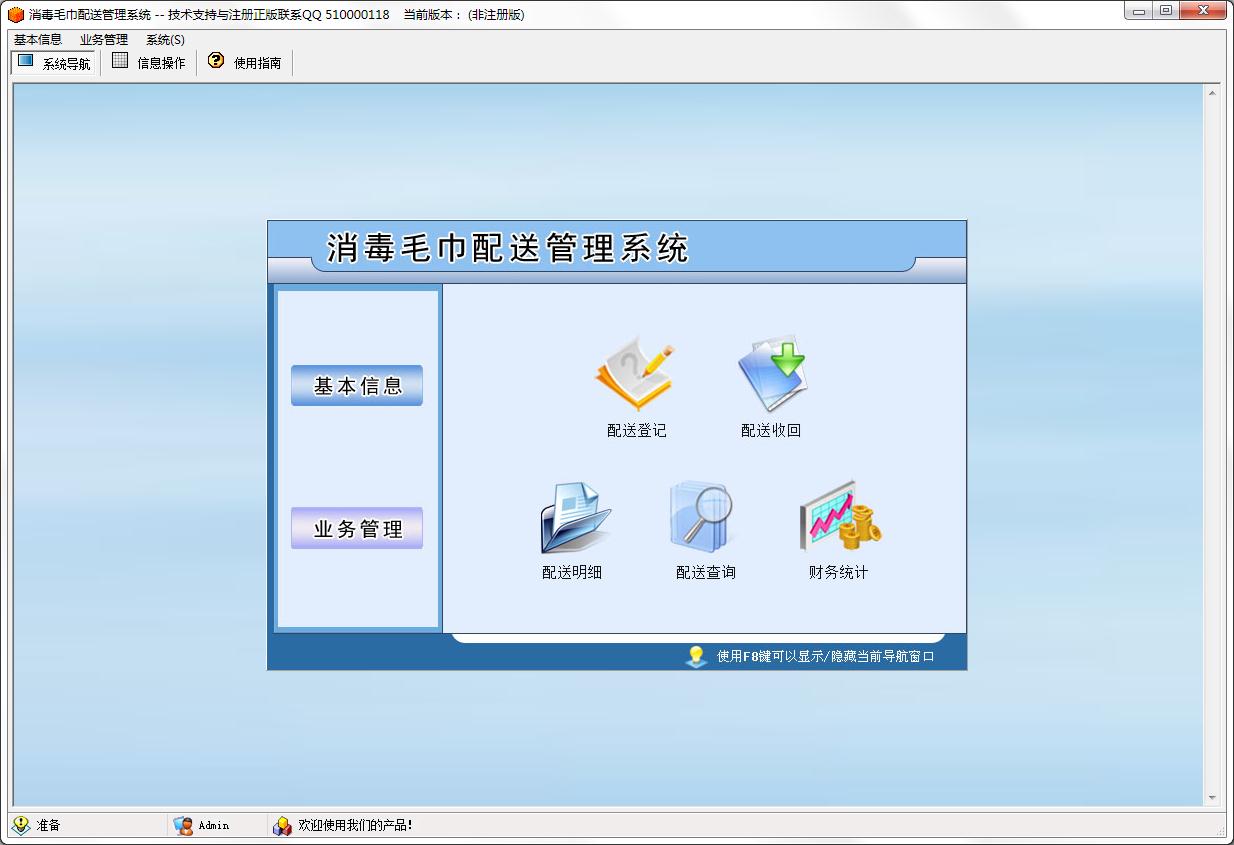Open the 财务统计 finance chart icon
Image resolution: width=1234 pixels, height=845 pixels.
point(840,516)
